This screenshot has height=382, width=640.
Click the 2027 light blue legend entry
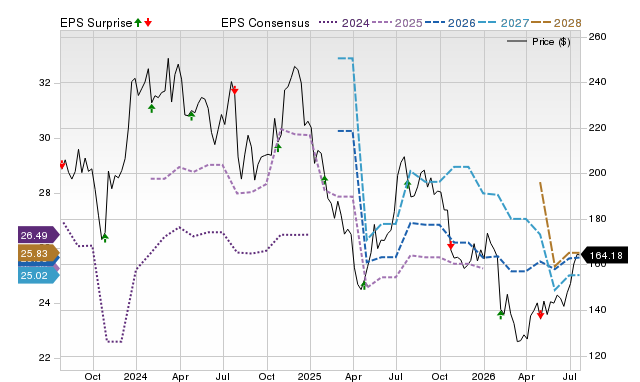[x=503, y=23]
